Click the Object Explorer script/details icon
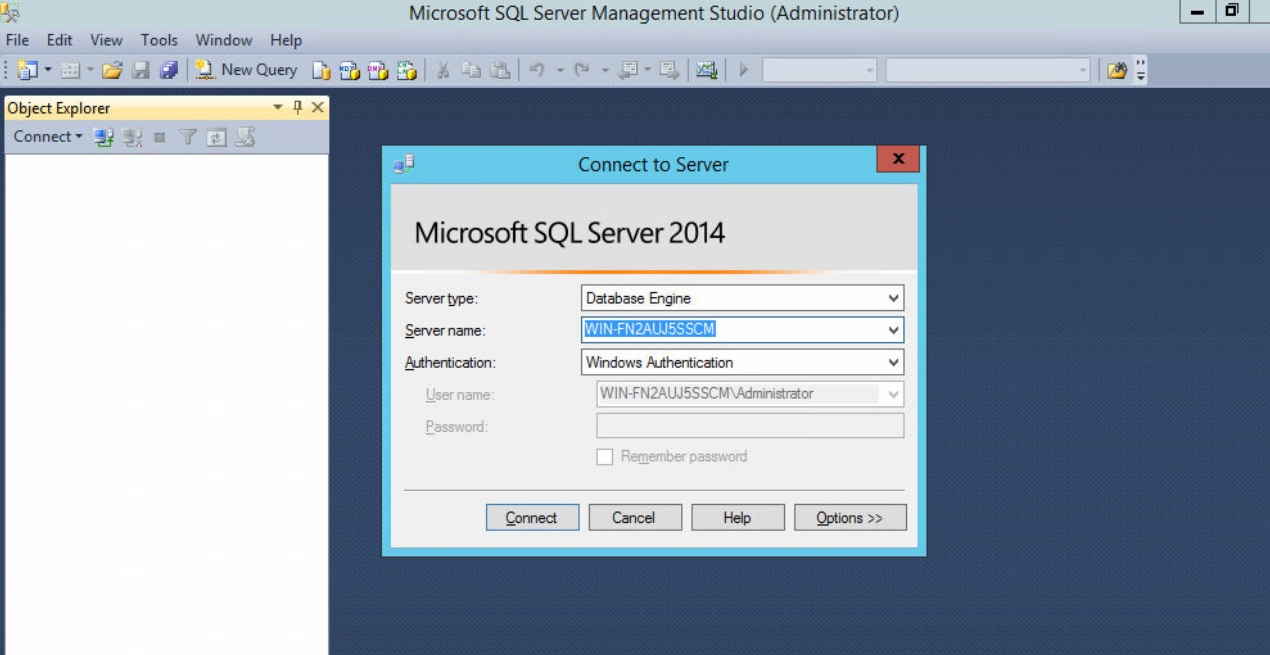Screen dimensions: 1270x655 (x=245, y=138)
